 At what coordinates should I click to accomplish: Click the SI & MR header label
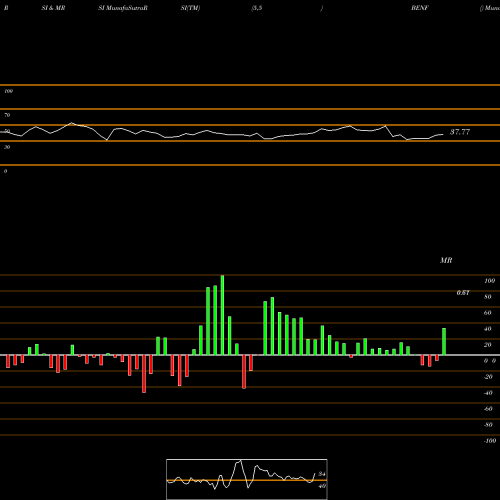click(x=53, y=8)
